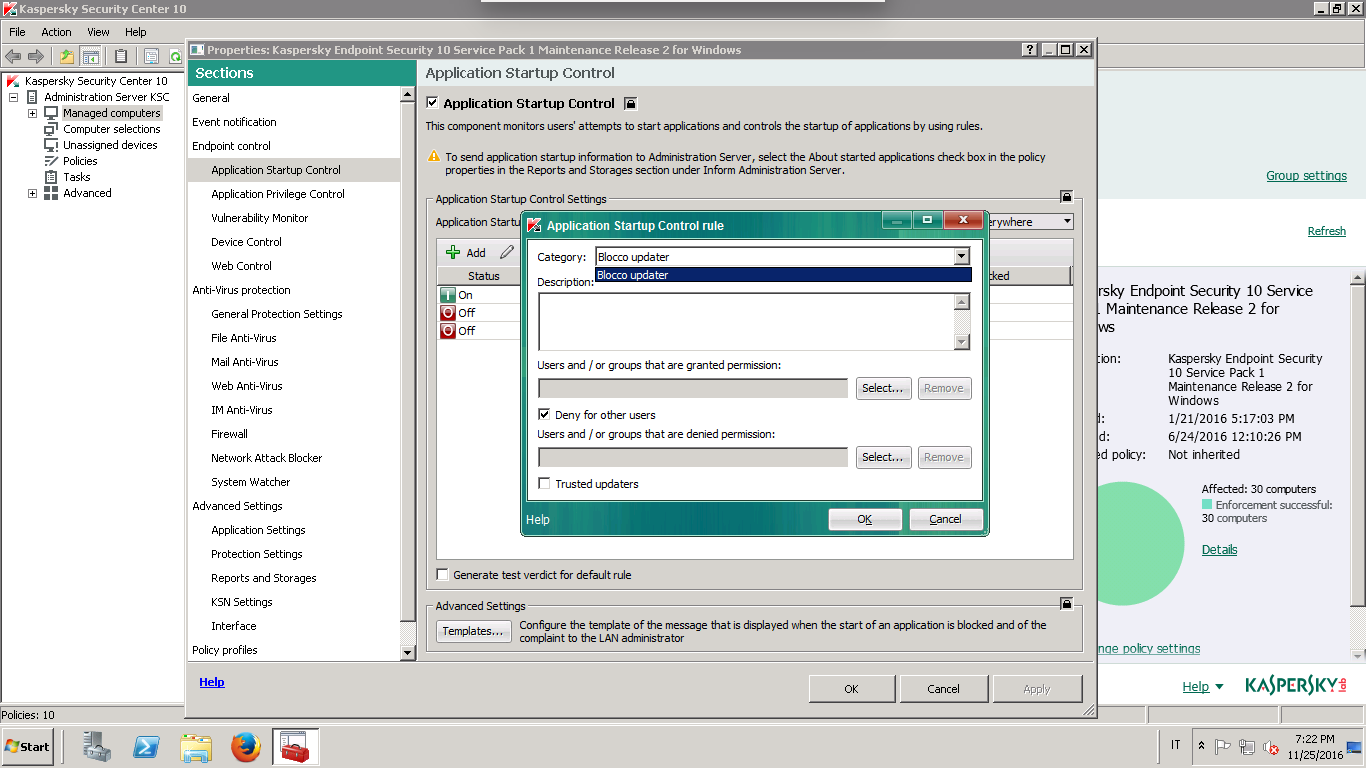Viewport: 1366px width, 768px height.
Task: Click the Forward arrow in the main toolbar
Action: tap(36, 56)
